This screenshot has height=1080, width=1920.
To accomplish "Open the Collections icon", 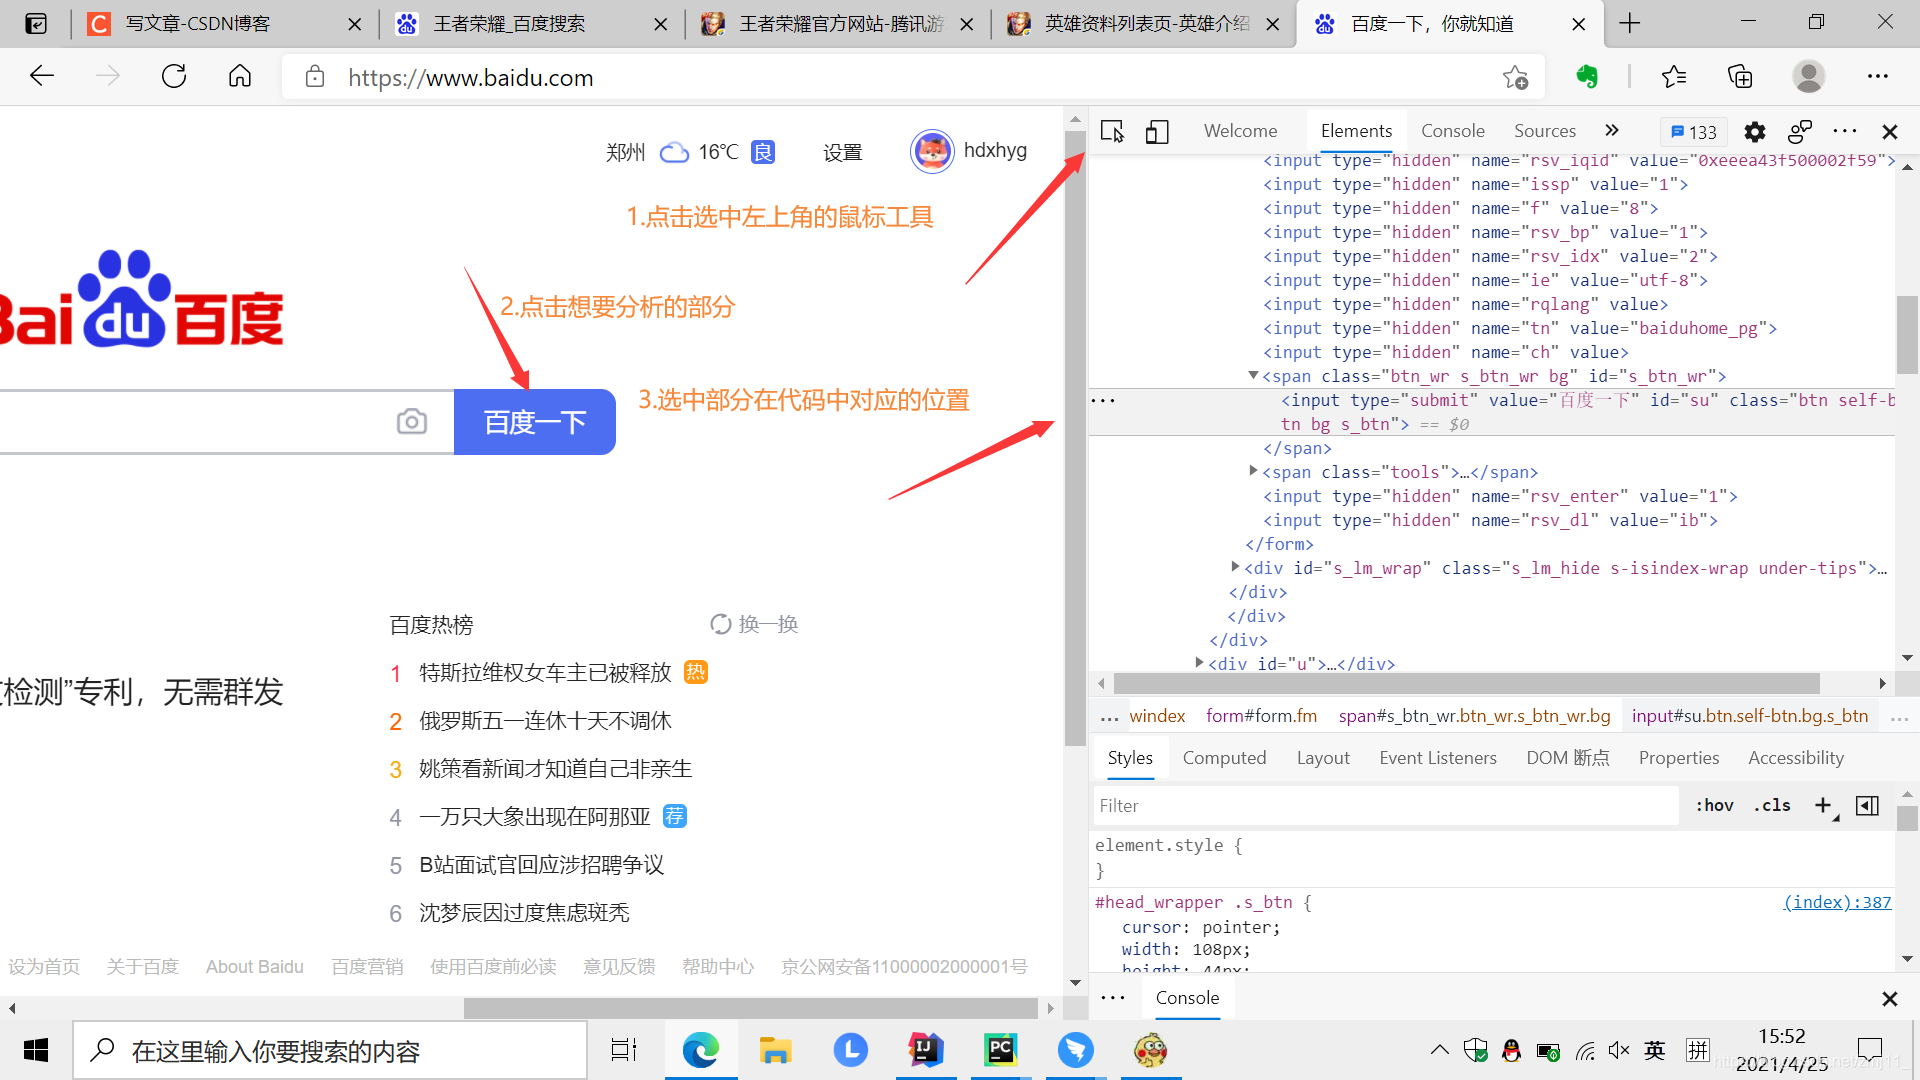I will [x=1740, y=77].
